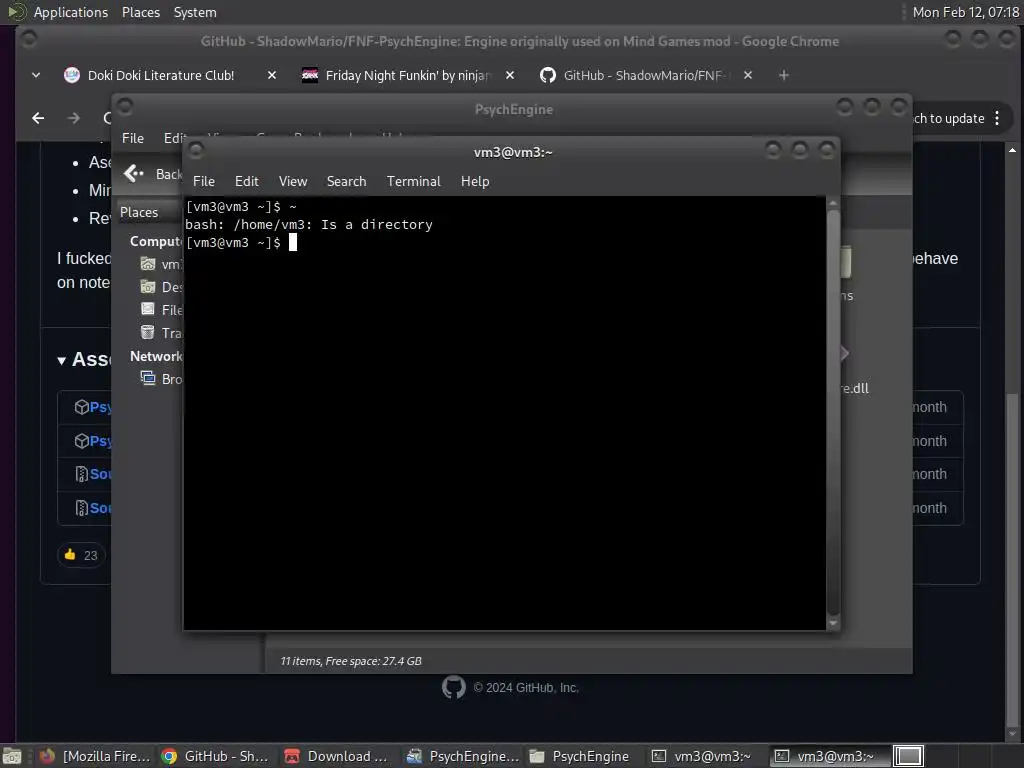Image resolution: width=1024 pixels, height=768 pixels.
Task: Open Chrome three-dot menu
Action: (997, 118)
